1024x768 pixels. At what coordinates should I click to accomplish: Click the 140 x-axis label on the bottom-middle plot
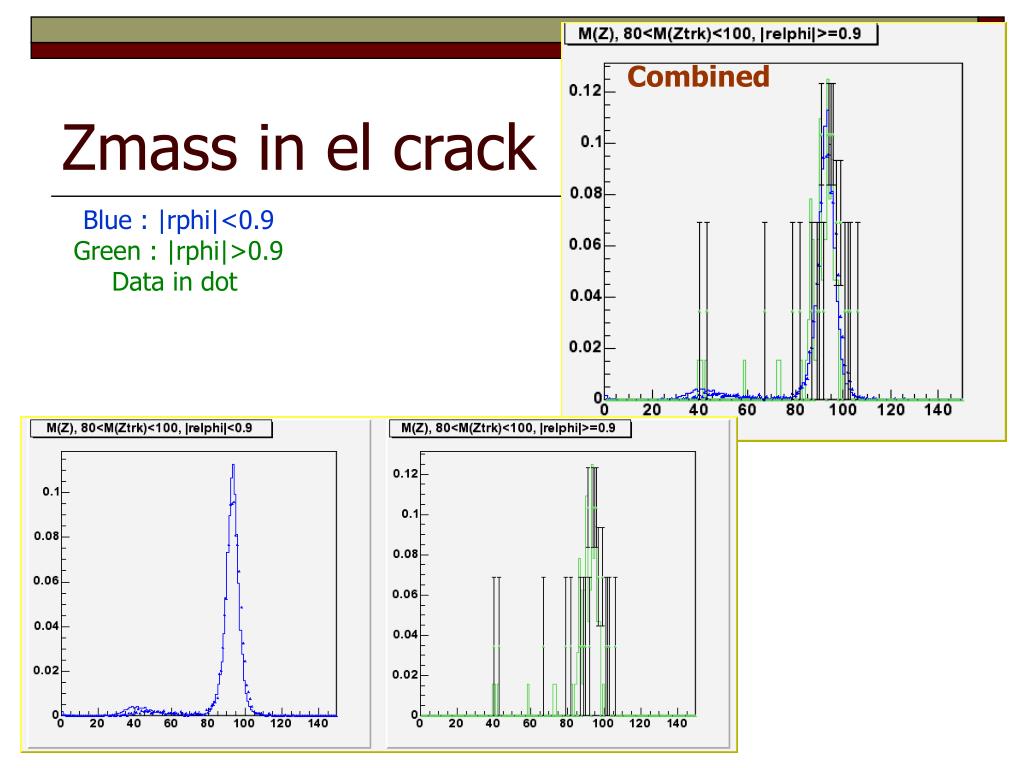coord(677,723)
